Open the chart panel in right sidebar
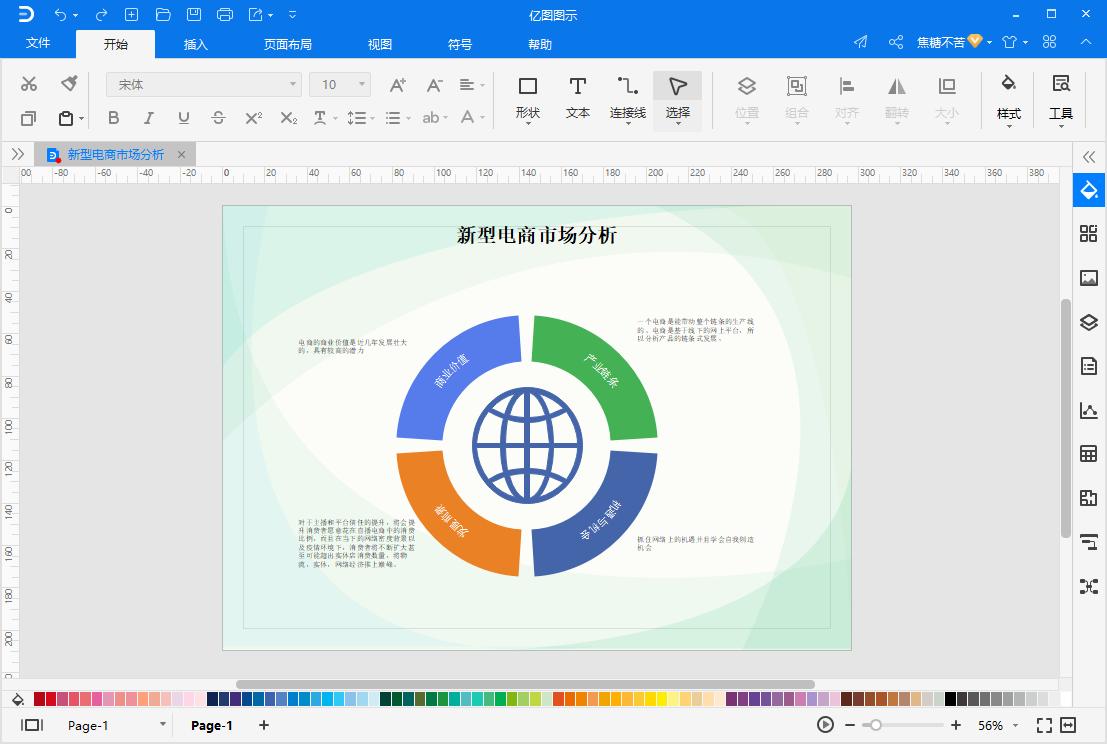Viewport: 1107px width, 744px height. tap(1089, 410)
